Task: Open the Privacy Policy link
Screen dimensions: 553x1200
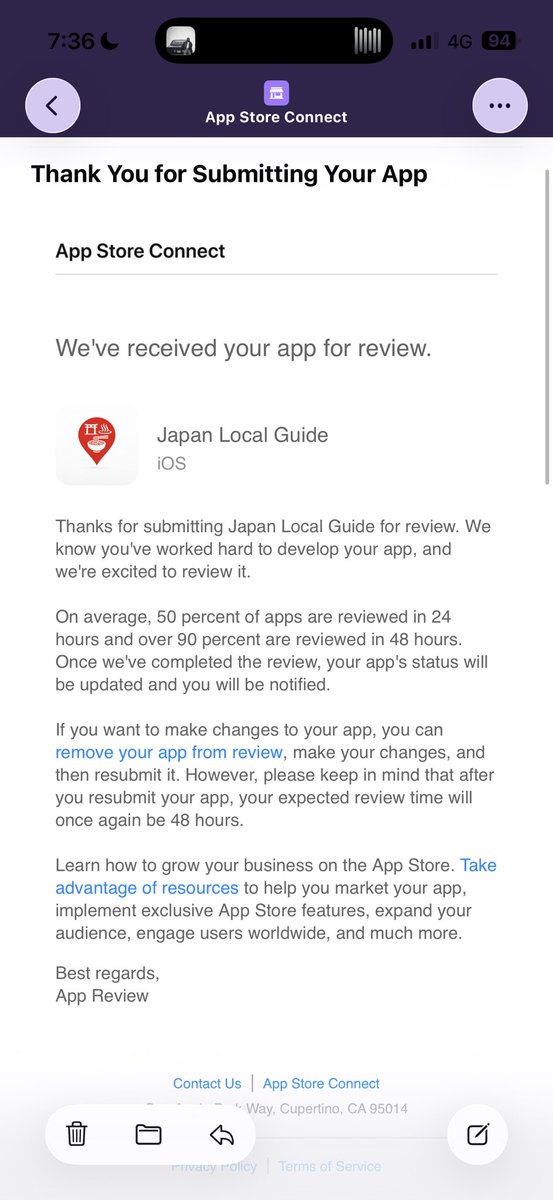Action: click(x=214, y=1166)
